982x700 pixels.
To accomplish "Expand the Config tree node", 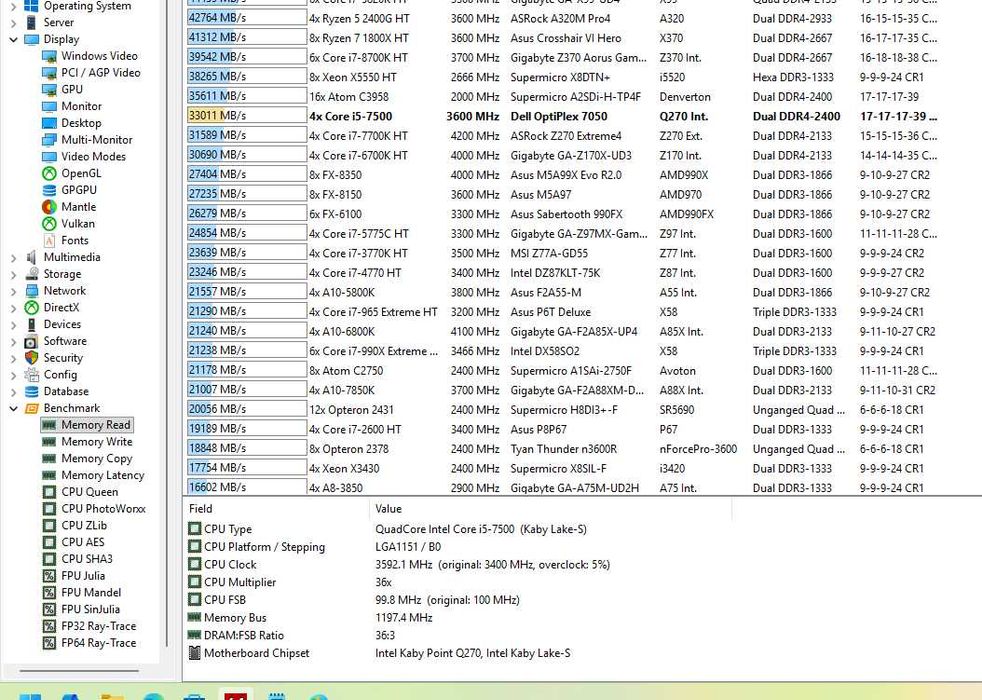I will click(13, 375).
